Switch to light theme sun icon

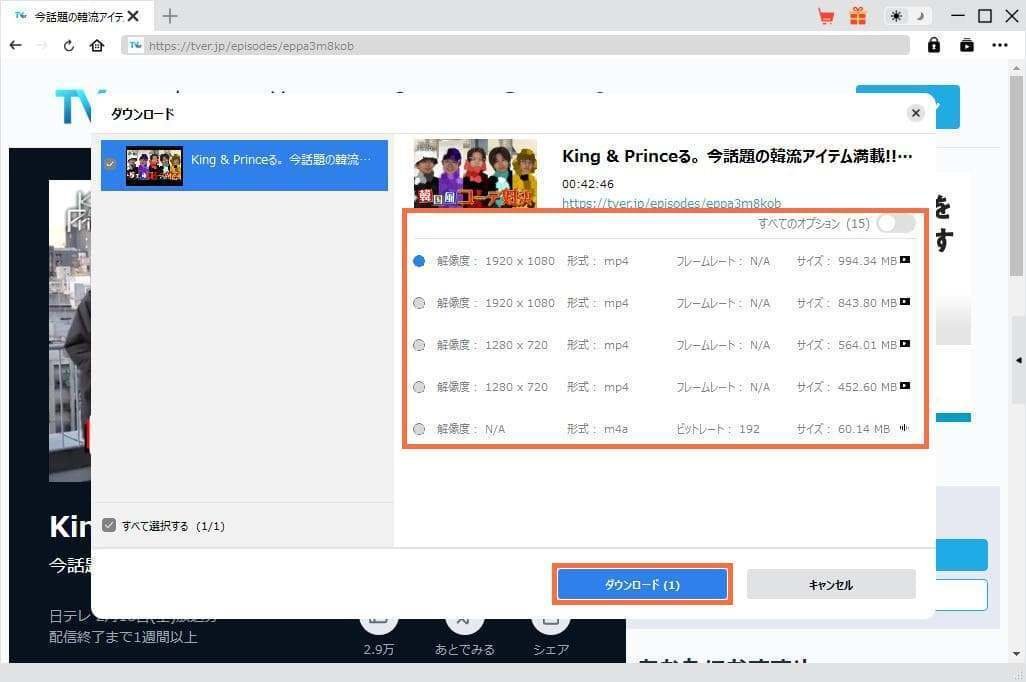896,16
